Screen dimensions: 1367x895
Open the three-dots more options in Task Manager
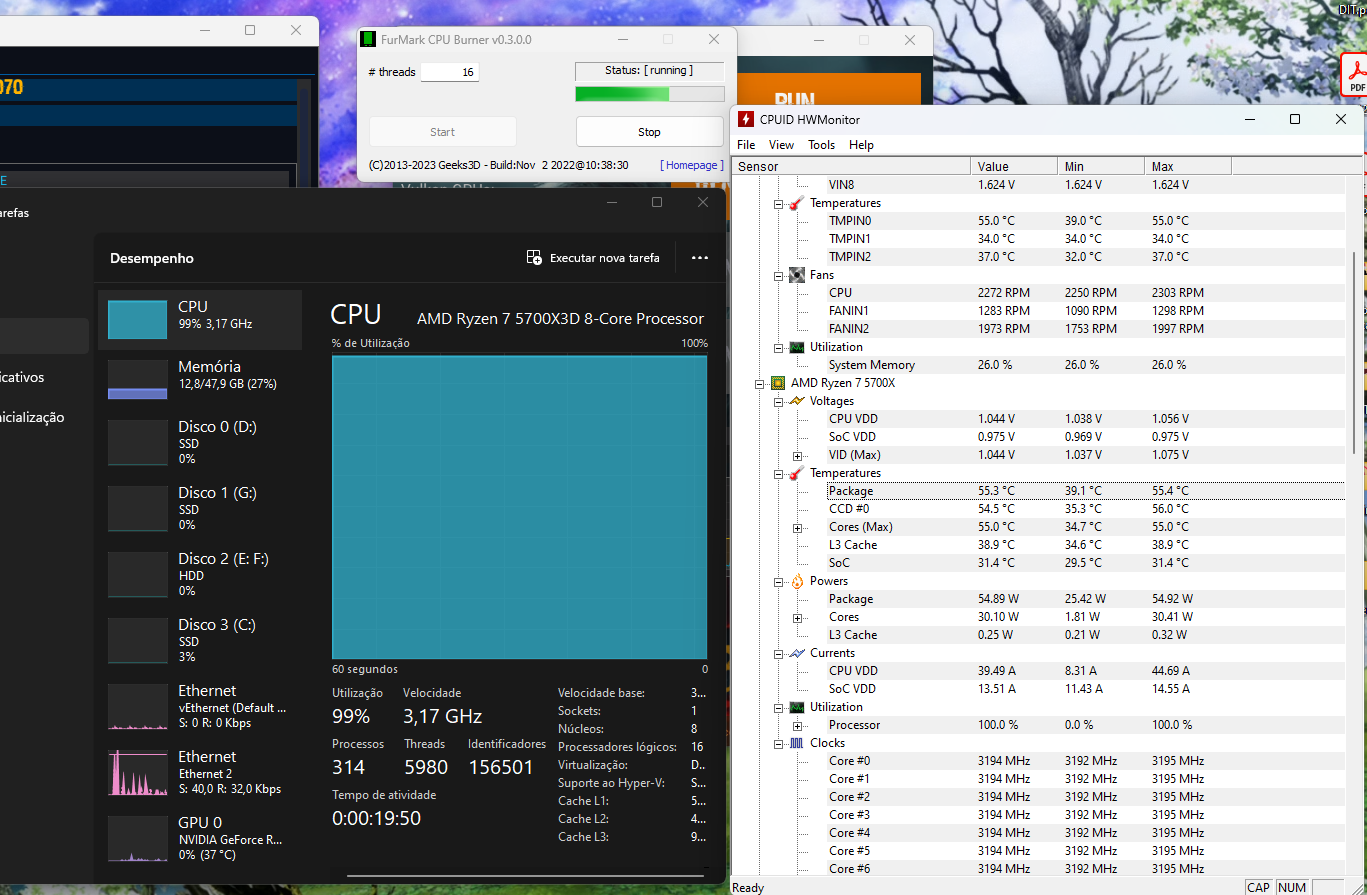coord(700,258)
